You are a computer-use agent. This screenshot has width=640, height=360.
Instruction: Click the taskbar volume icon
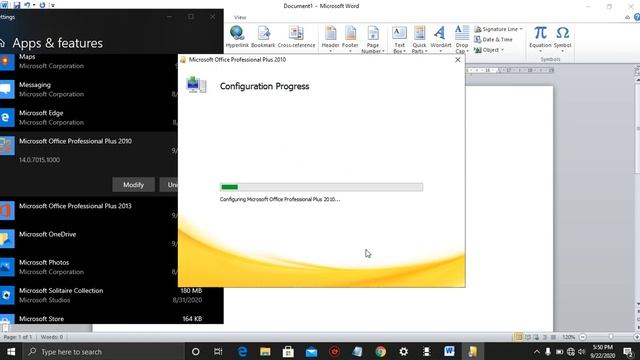(x=582, y=351)
